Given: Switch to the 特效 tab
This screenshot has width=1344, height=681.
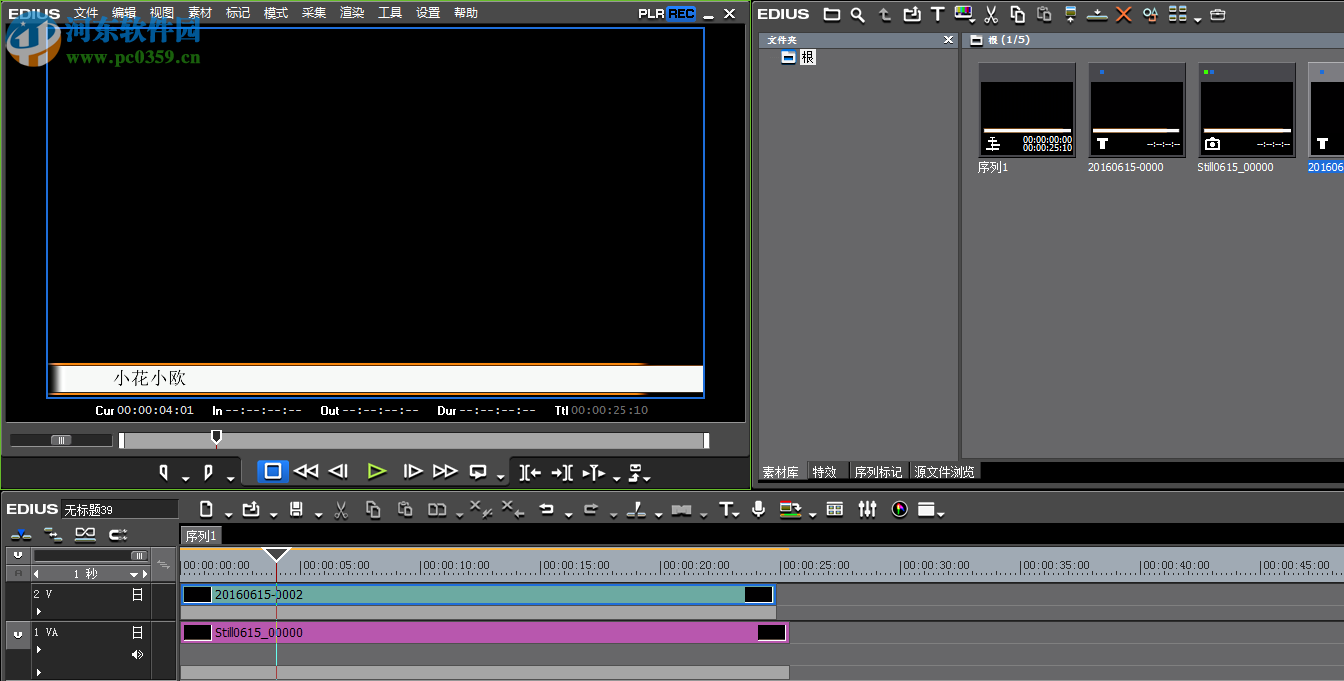Looking at the screenshot, I should 825,472.
